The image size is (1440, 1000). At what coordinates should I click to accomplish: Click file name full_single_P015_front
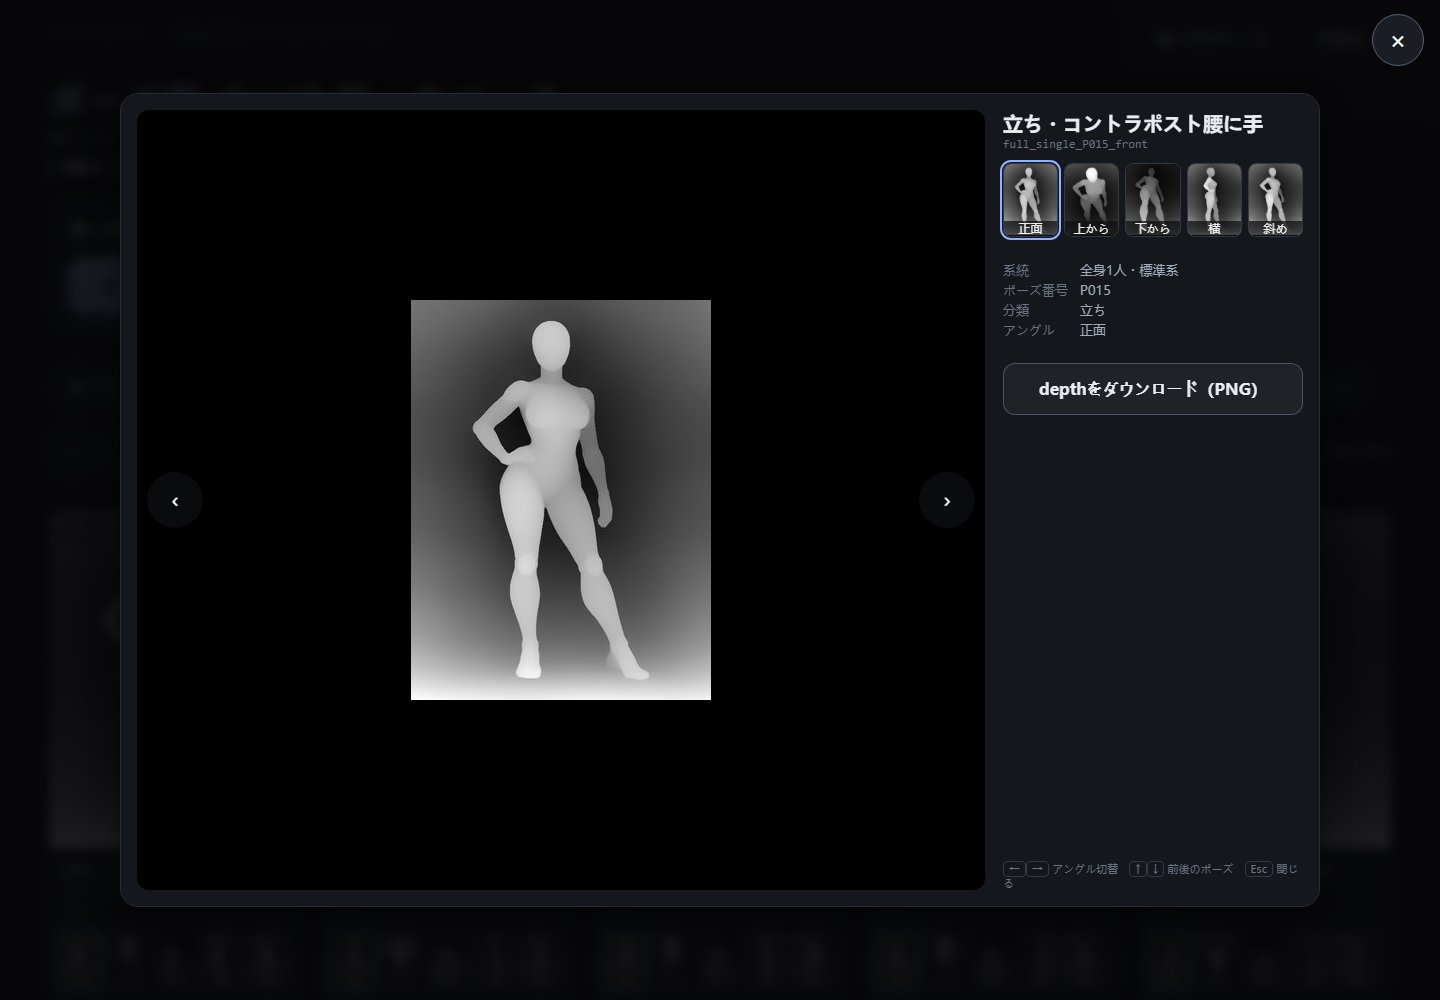point(1075,145)
